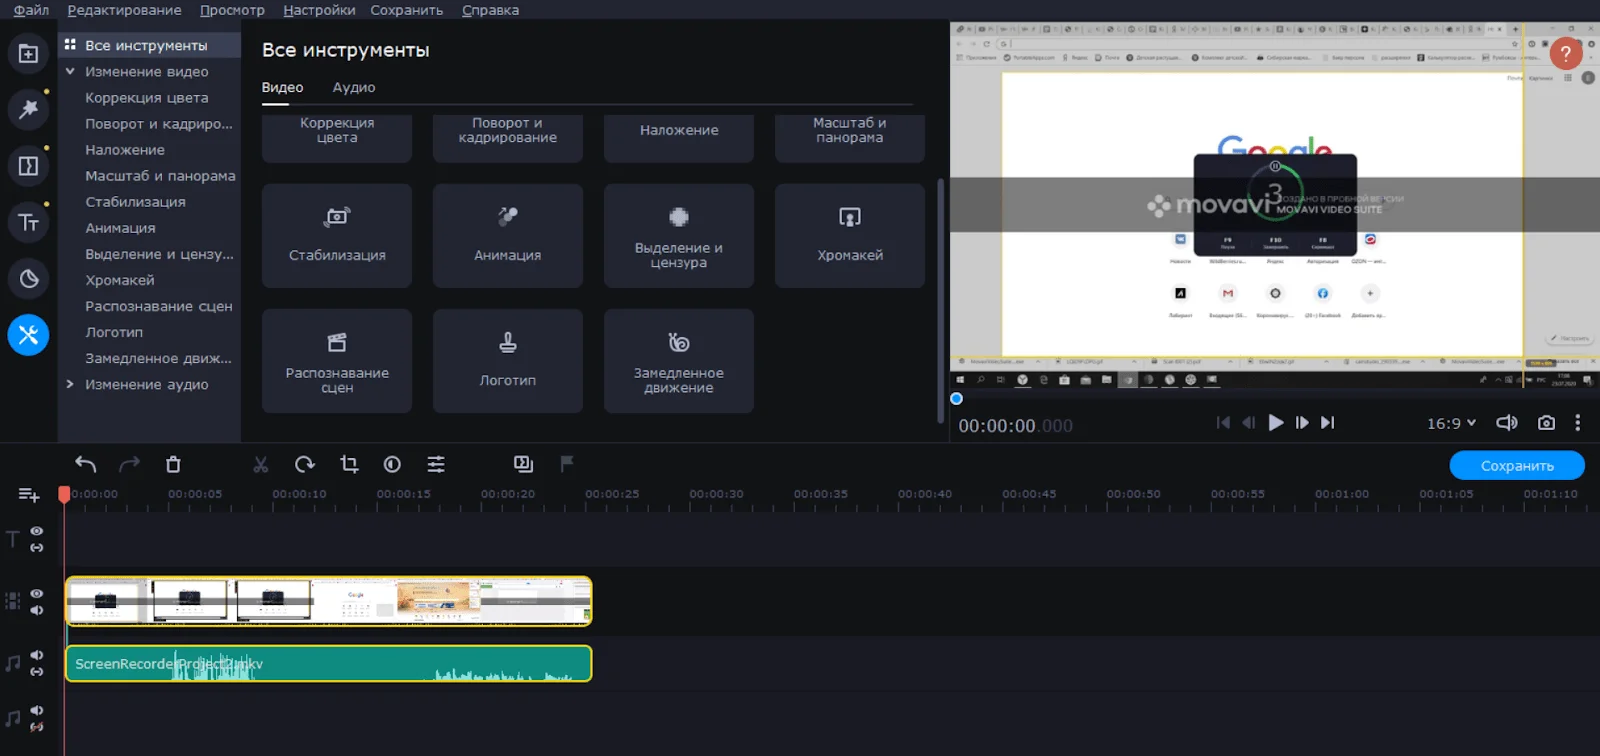Hide the video track with eye icon
The height and width of the screenshot is (756, 1600).
click(x=37, y=593)
